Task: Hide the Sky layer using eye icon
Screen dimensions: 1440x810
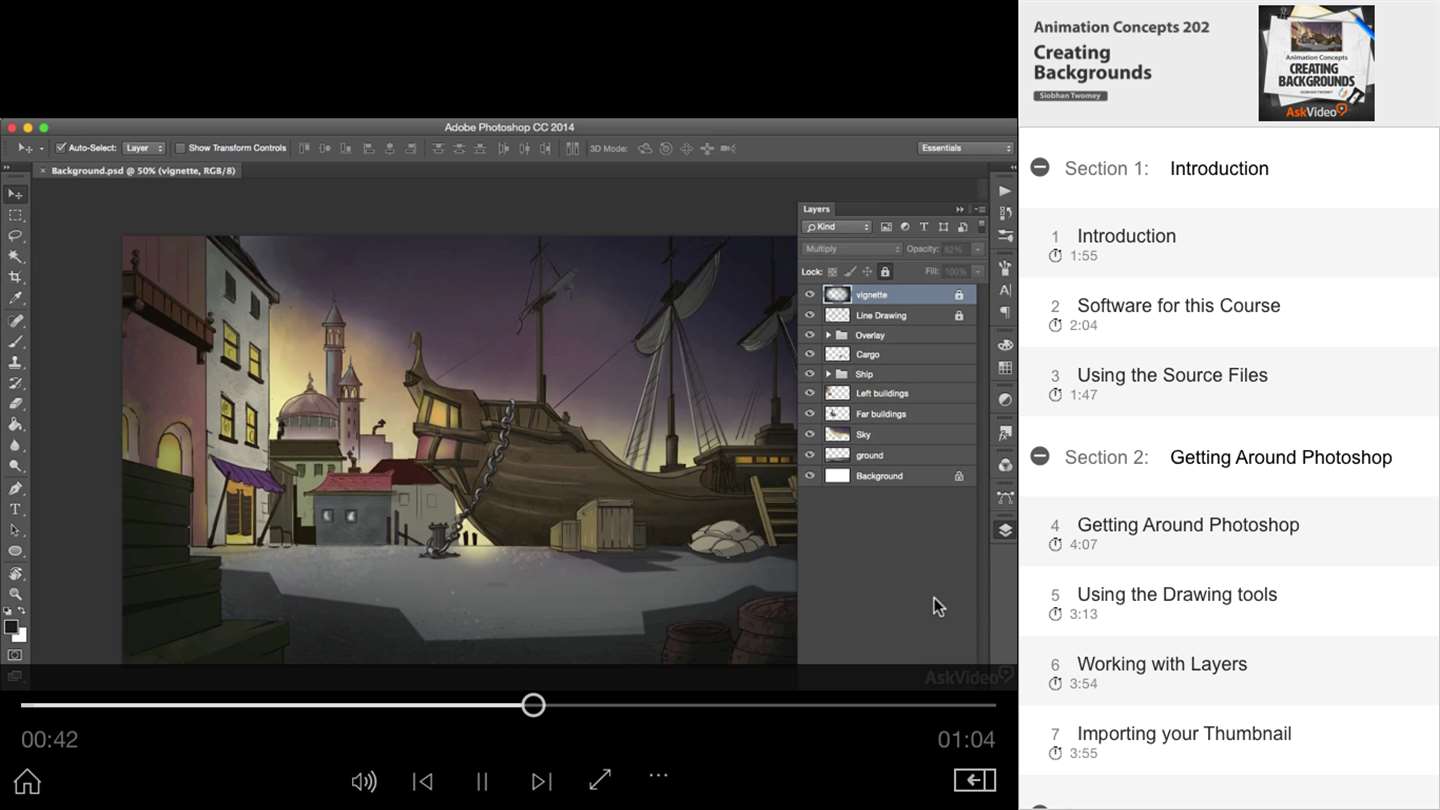Action: (x=810, y=435)
